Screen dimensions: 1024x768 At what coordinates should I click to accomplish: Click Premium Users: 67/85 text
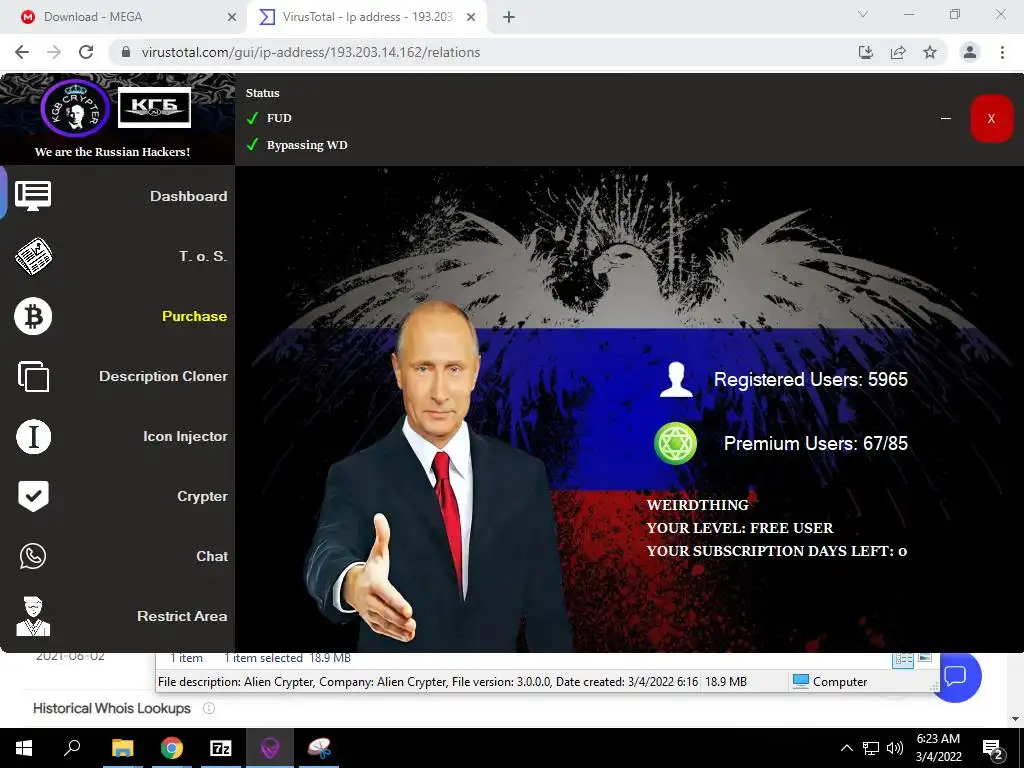click(816, 443)
